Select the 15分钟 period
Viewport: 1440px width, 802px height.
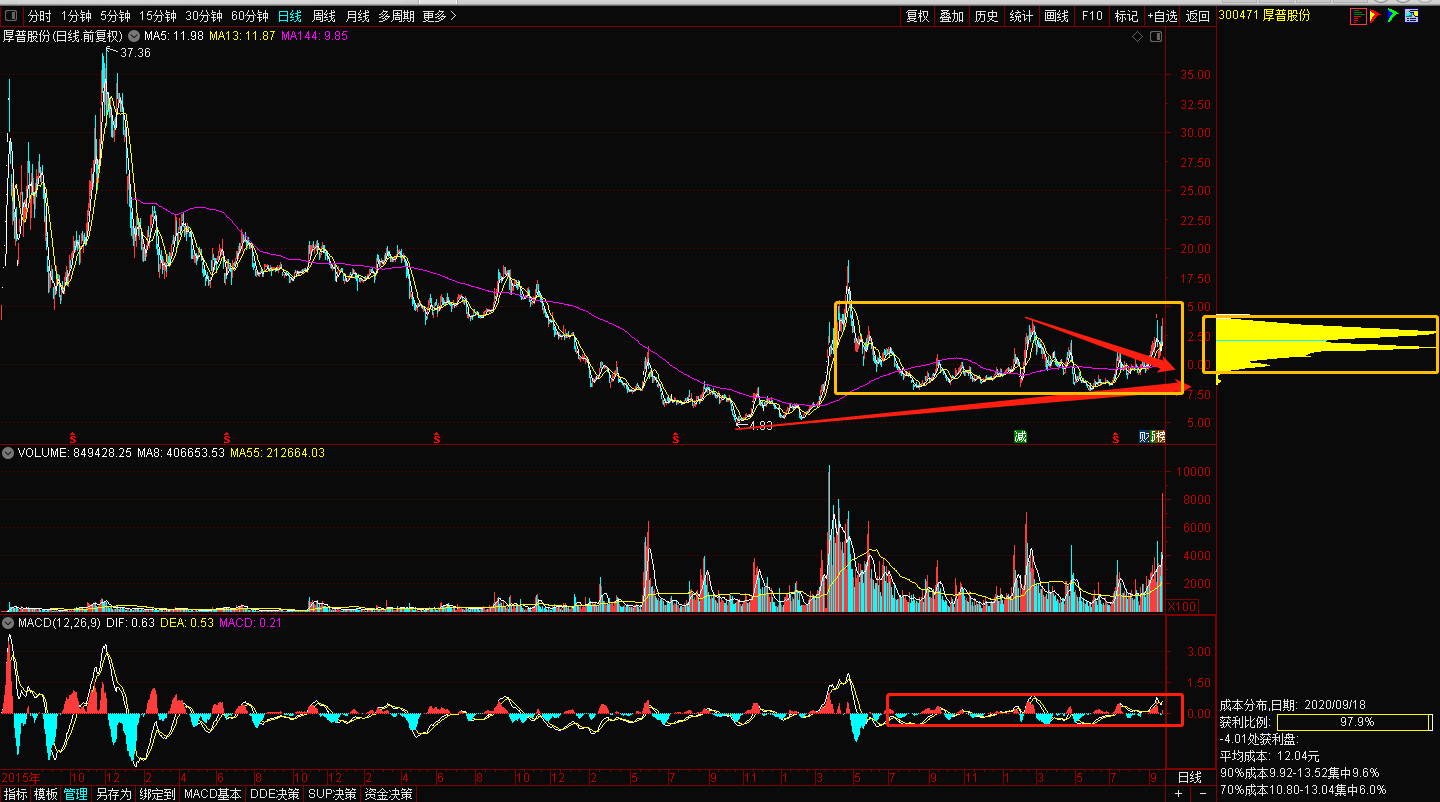pyautogui.click(x=158, y=16)
